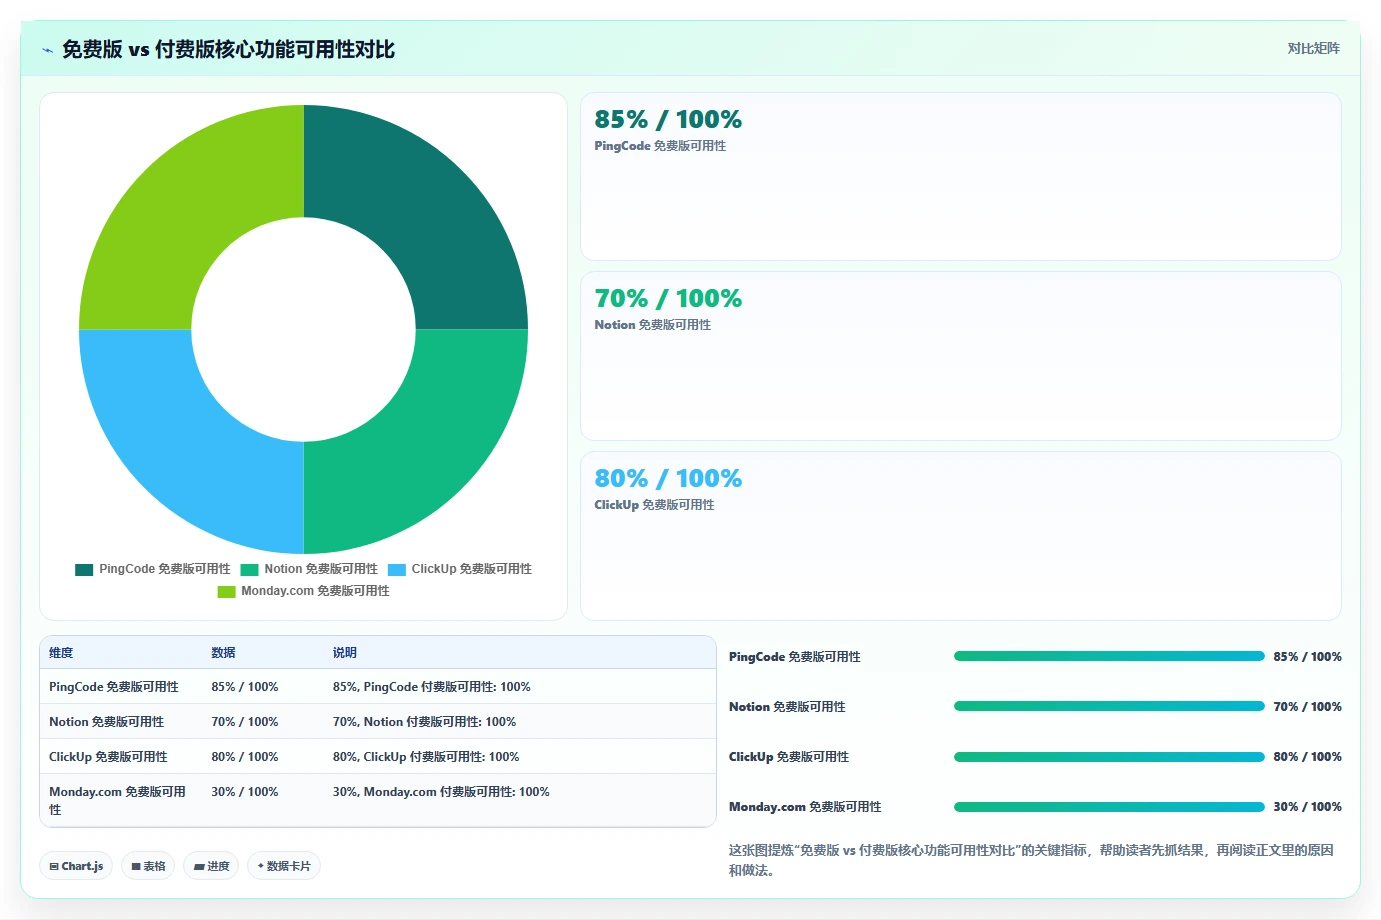Click the 表格 tag chip
Viewport: 1381px width, 920px height.
point(148,866)
